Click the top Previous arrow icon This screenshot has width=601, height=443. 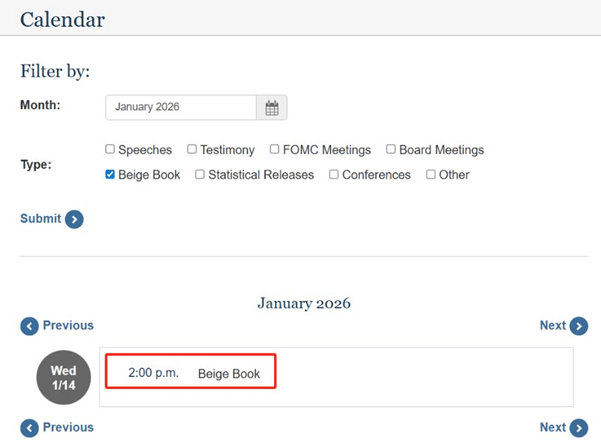pos(30,326)
